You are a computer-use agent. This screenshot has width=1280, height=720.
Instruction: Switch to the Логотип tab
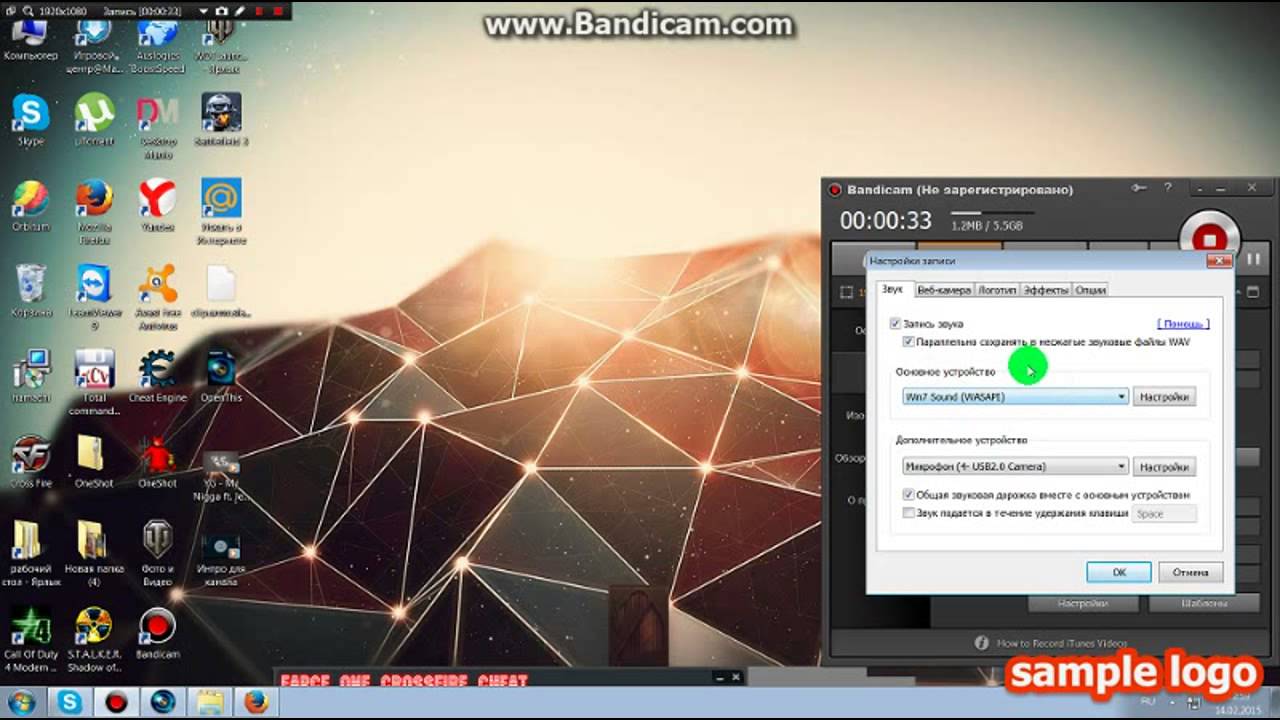click(997, 290)
